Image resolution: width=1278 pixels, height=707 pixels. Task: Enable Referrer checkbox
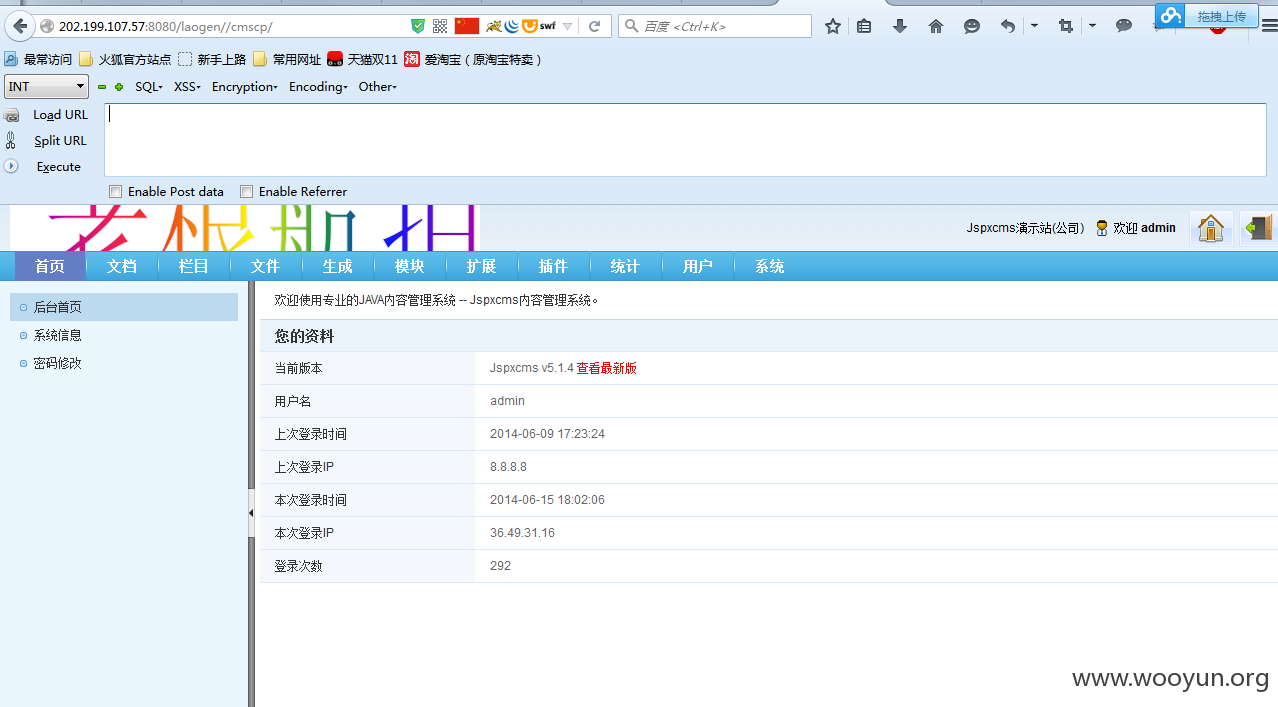[246, 191]
